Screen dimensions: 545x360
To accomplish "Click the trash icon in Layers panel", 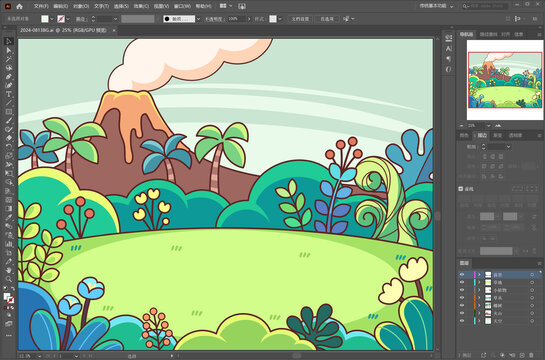I will tap(531, 355).
